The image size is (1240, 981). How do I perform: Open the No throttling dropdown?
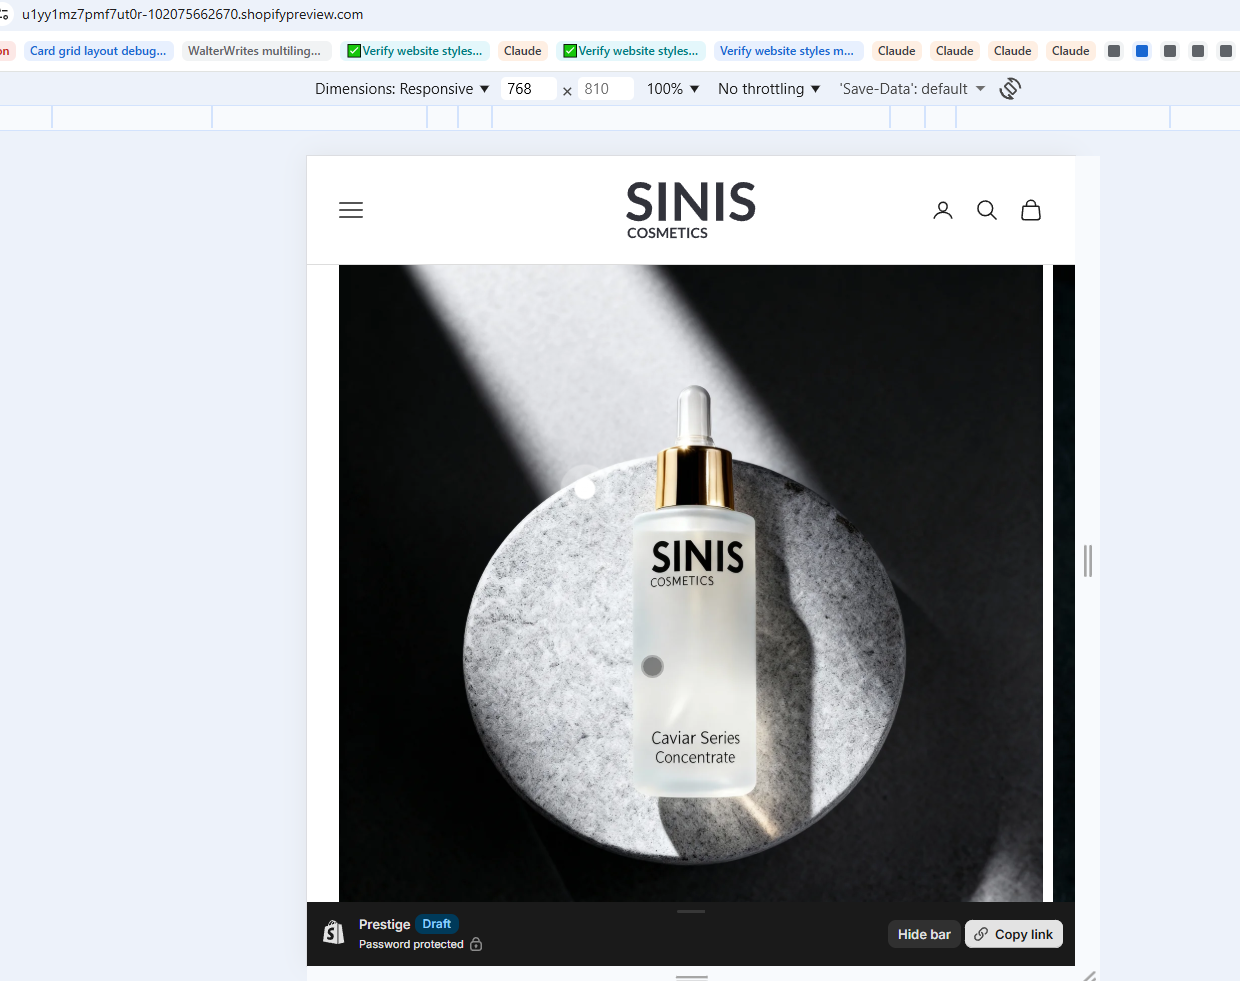(x=769, y=89)
